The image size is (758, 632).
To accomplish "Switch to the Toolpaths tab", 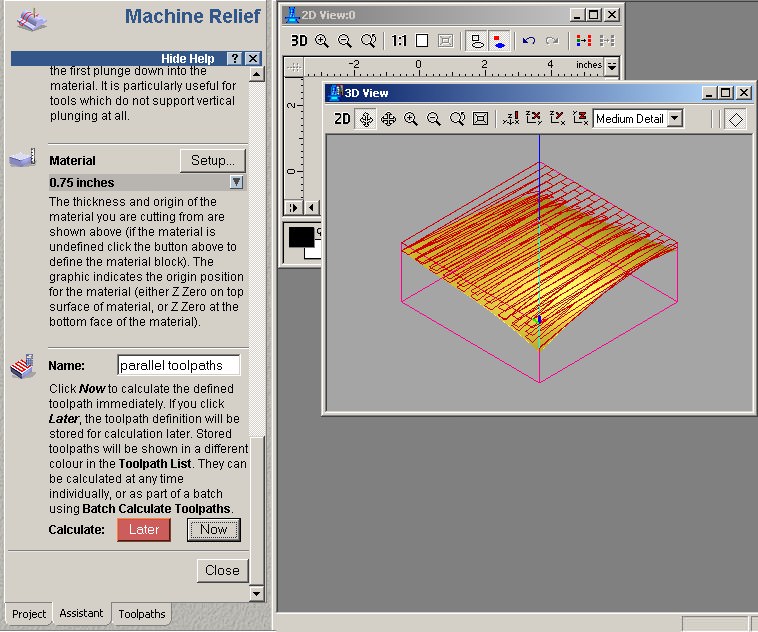I will click(x=142, y=614).
